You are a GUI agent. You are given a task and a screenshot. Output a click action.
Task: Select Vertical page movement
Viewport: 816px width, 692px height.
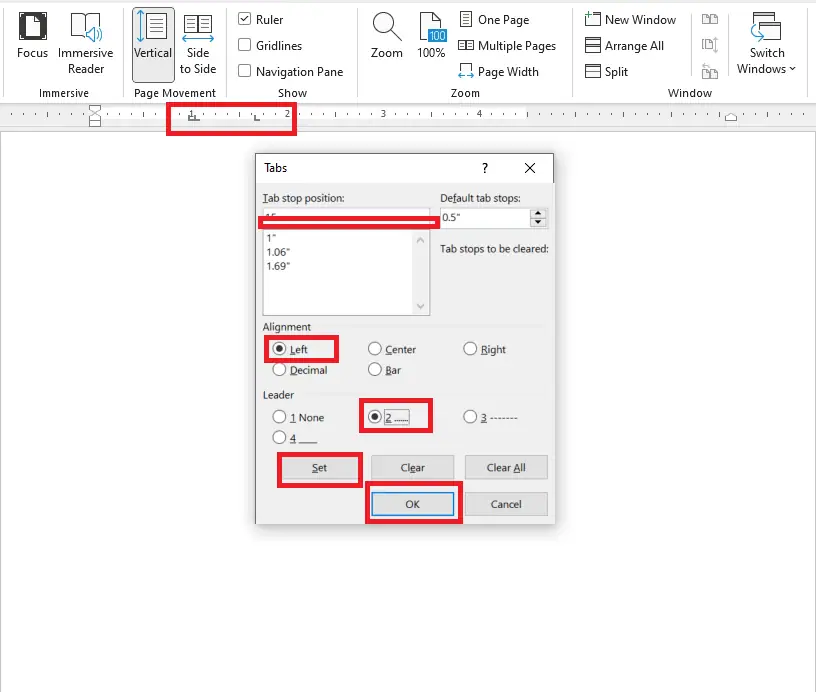pos(153,40)
